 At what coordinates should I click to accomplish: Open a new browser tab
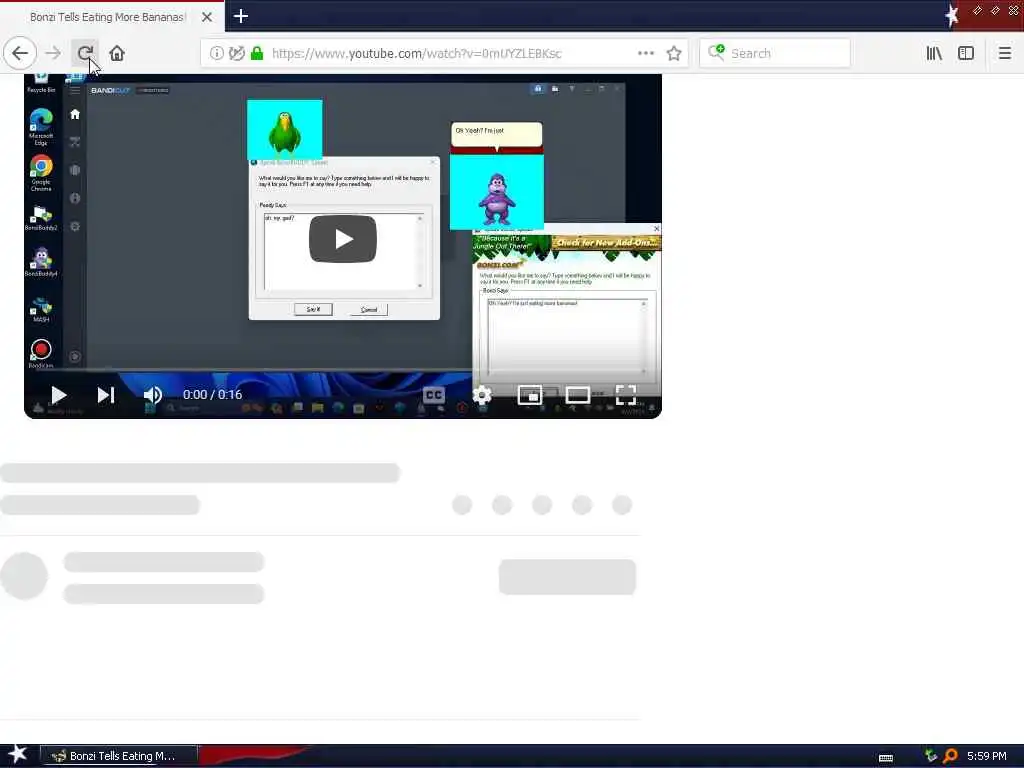coord(240,16)
